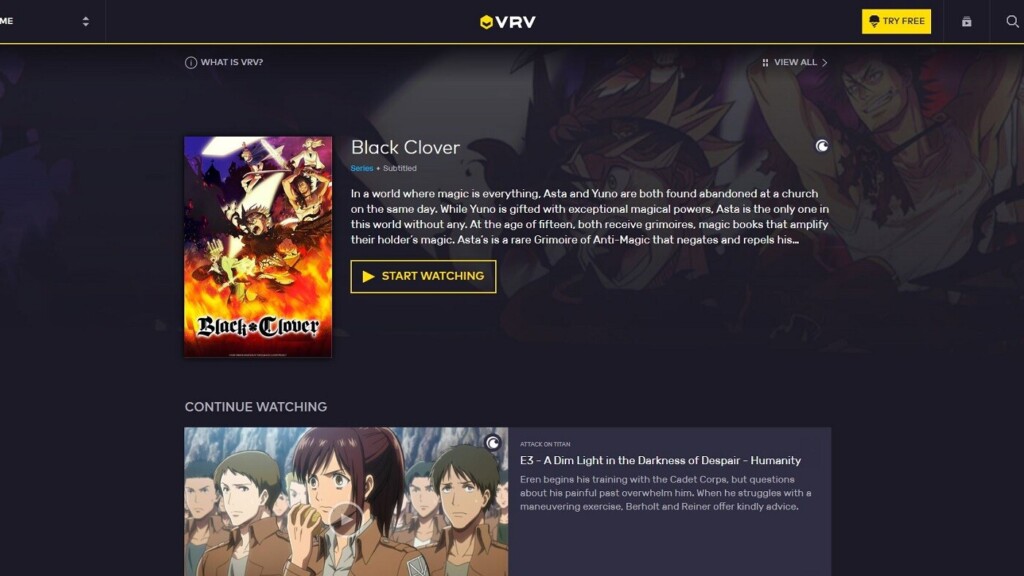Click the Black Clover poster image

coord(258,247)
